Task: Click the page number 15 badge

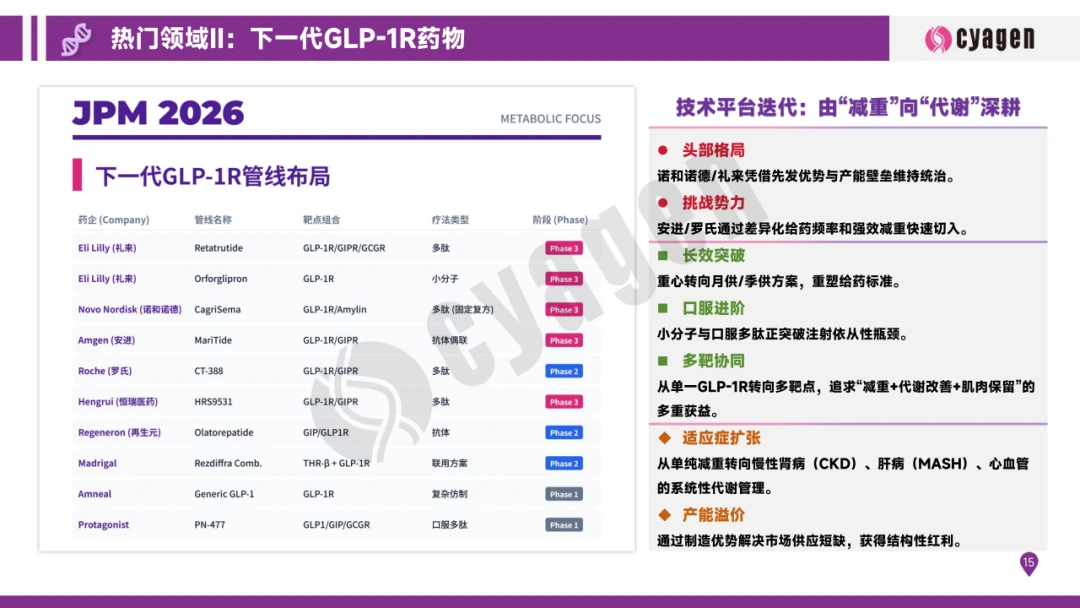Action: pos(1028,563)
